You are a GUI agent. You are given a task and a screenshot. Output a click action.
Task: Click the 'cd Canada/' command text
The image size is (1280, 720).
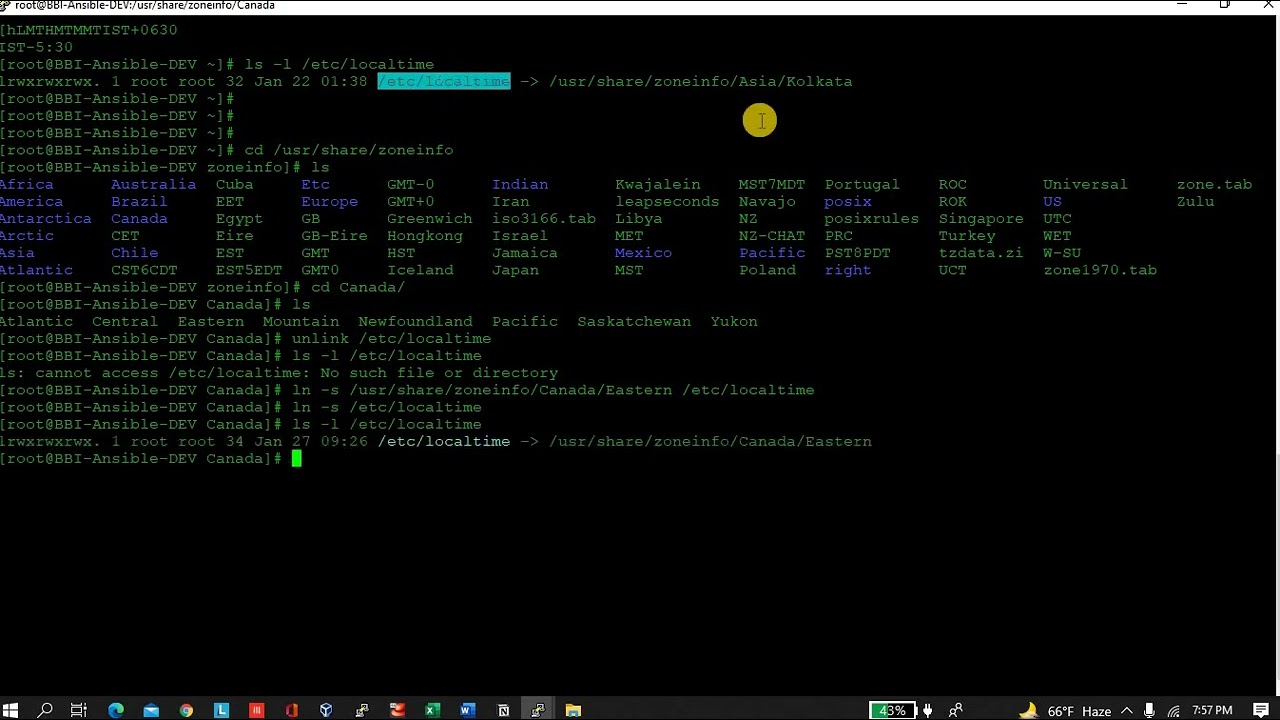click(358, 287)
